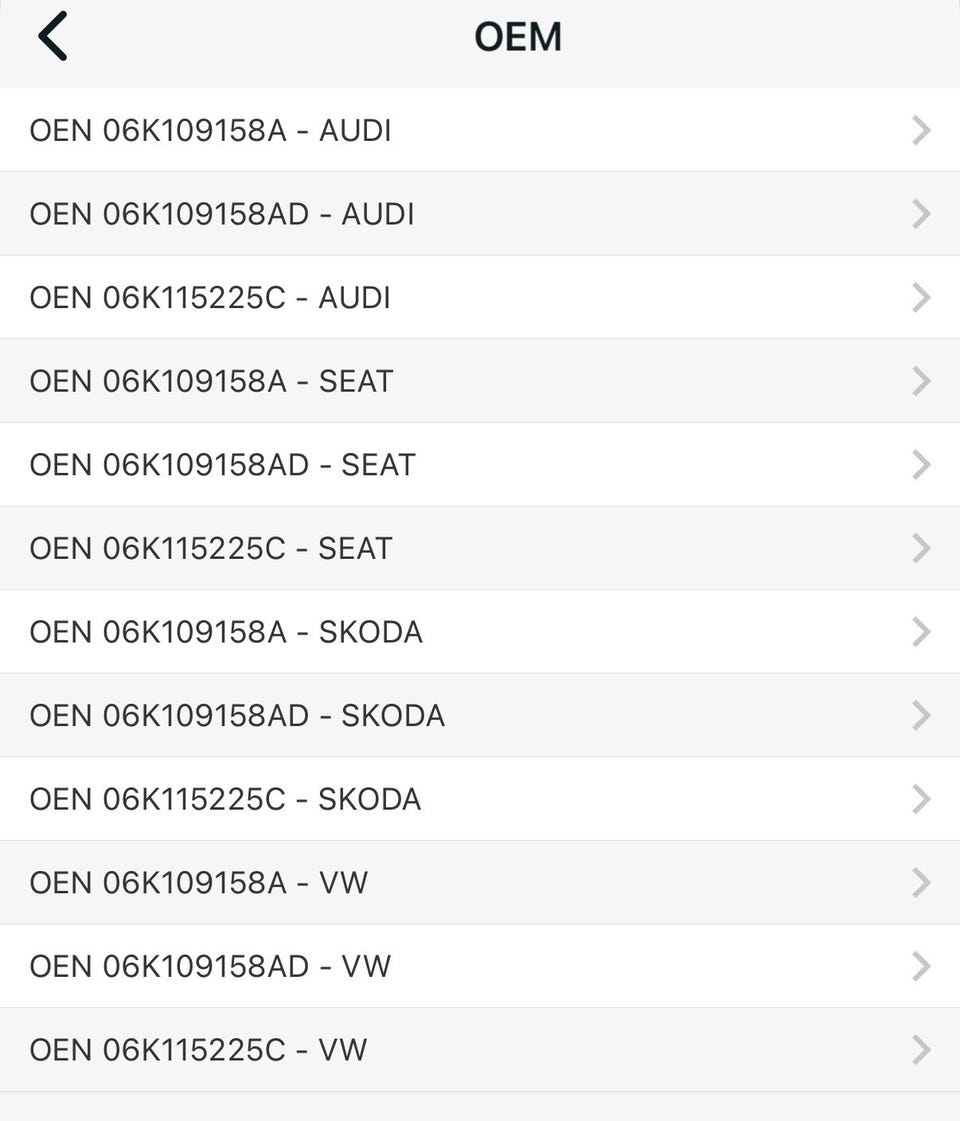960x1121 pixels.
Task: Open OEN 06K109158AD - VW entry
Action: pos(210,966)
